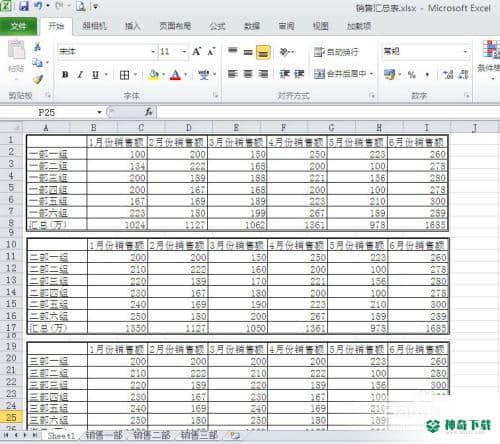Open the font name dropdown
Viewport: 500px width, 444px height.
pyautogui.click(x=153, y=52)
